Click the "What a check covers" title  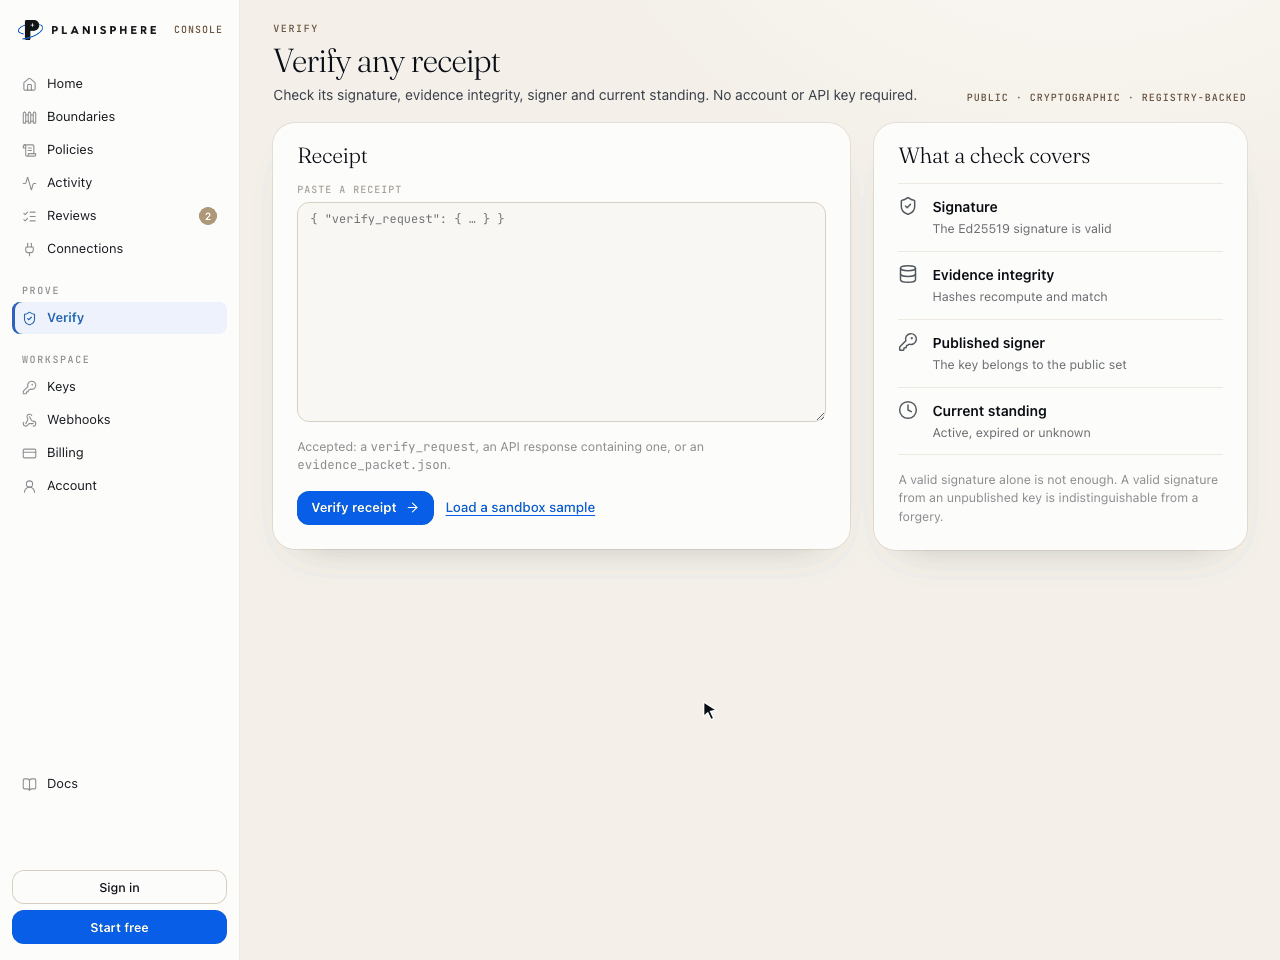994,156
